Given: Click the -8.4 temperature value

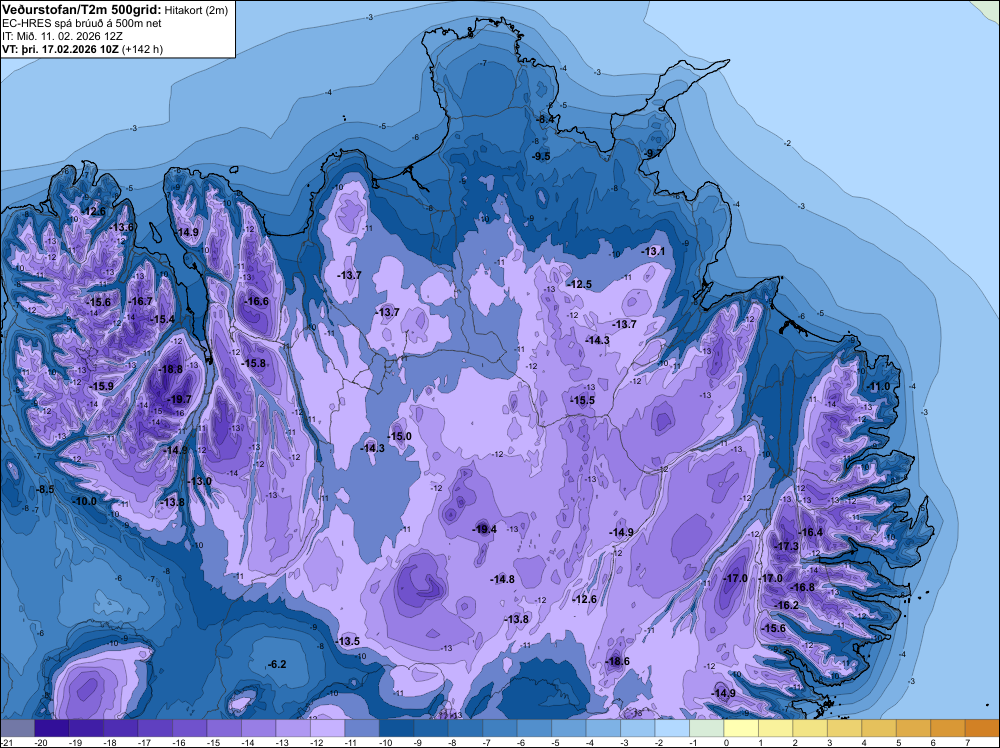Looking at the screenshot, I should (545, 119).
